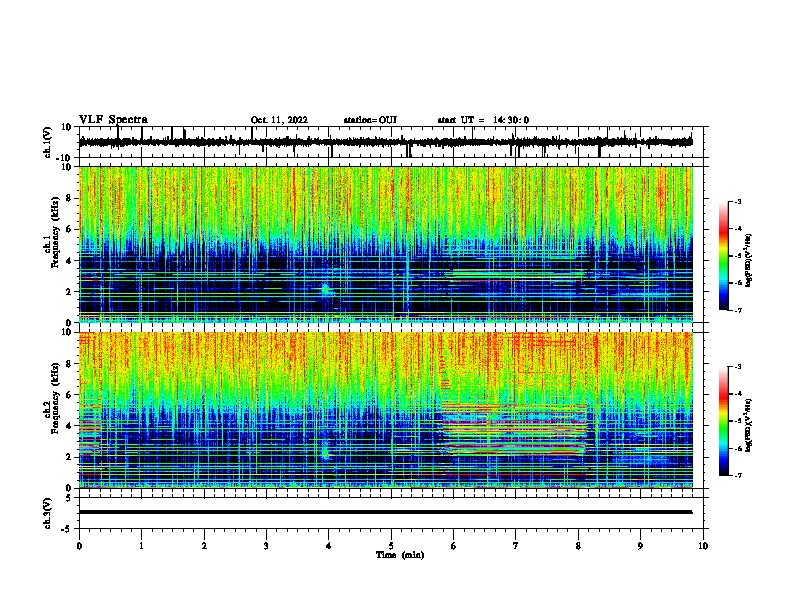792x612 pixels.
Task: Click the ch.1(V) waveform axis label
Action: [48, 142]
